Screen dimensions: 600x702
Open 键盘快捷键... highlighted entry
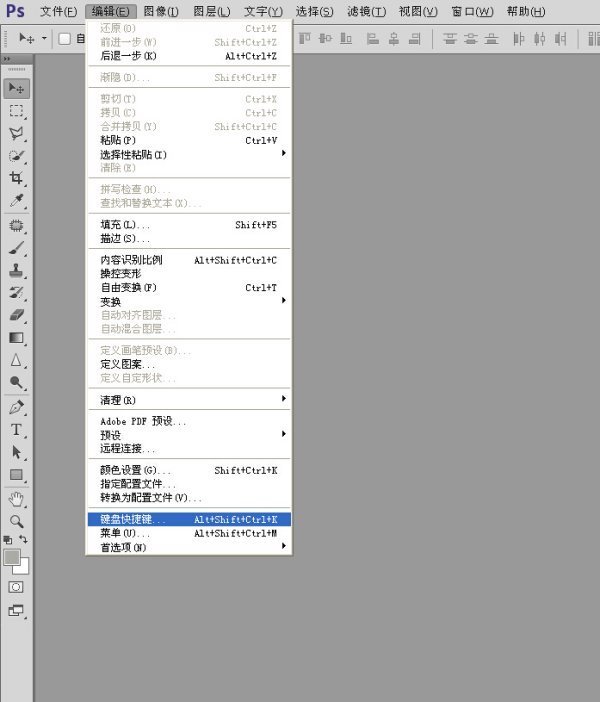click(x=189, y=519)
